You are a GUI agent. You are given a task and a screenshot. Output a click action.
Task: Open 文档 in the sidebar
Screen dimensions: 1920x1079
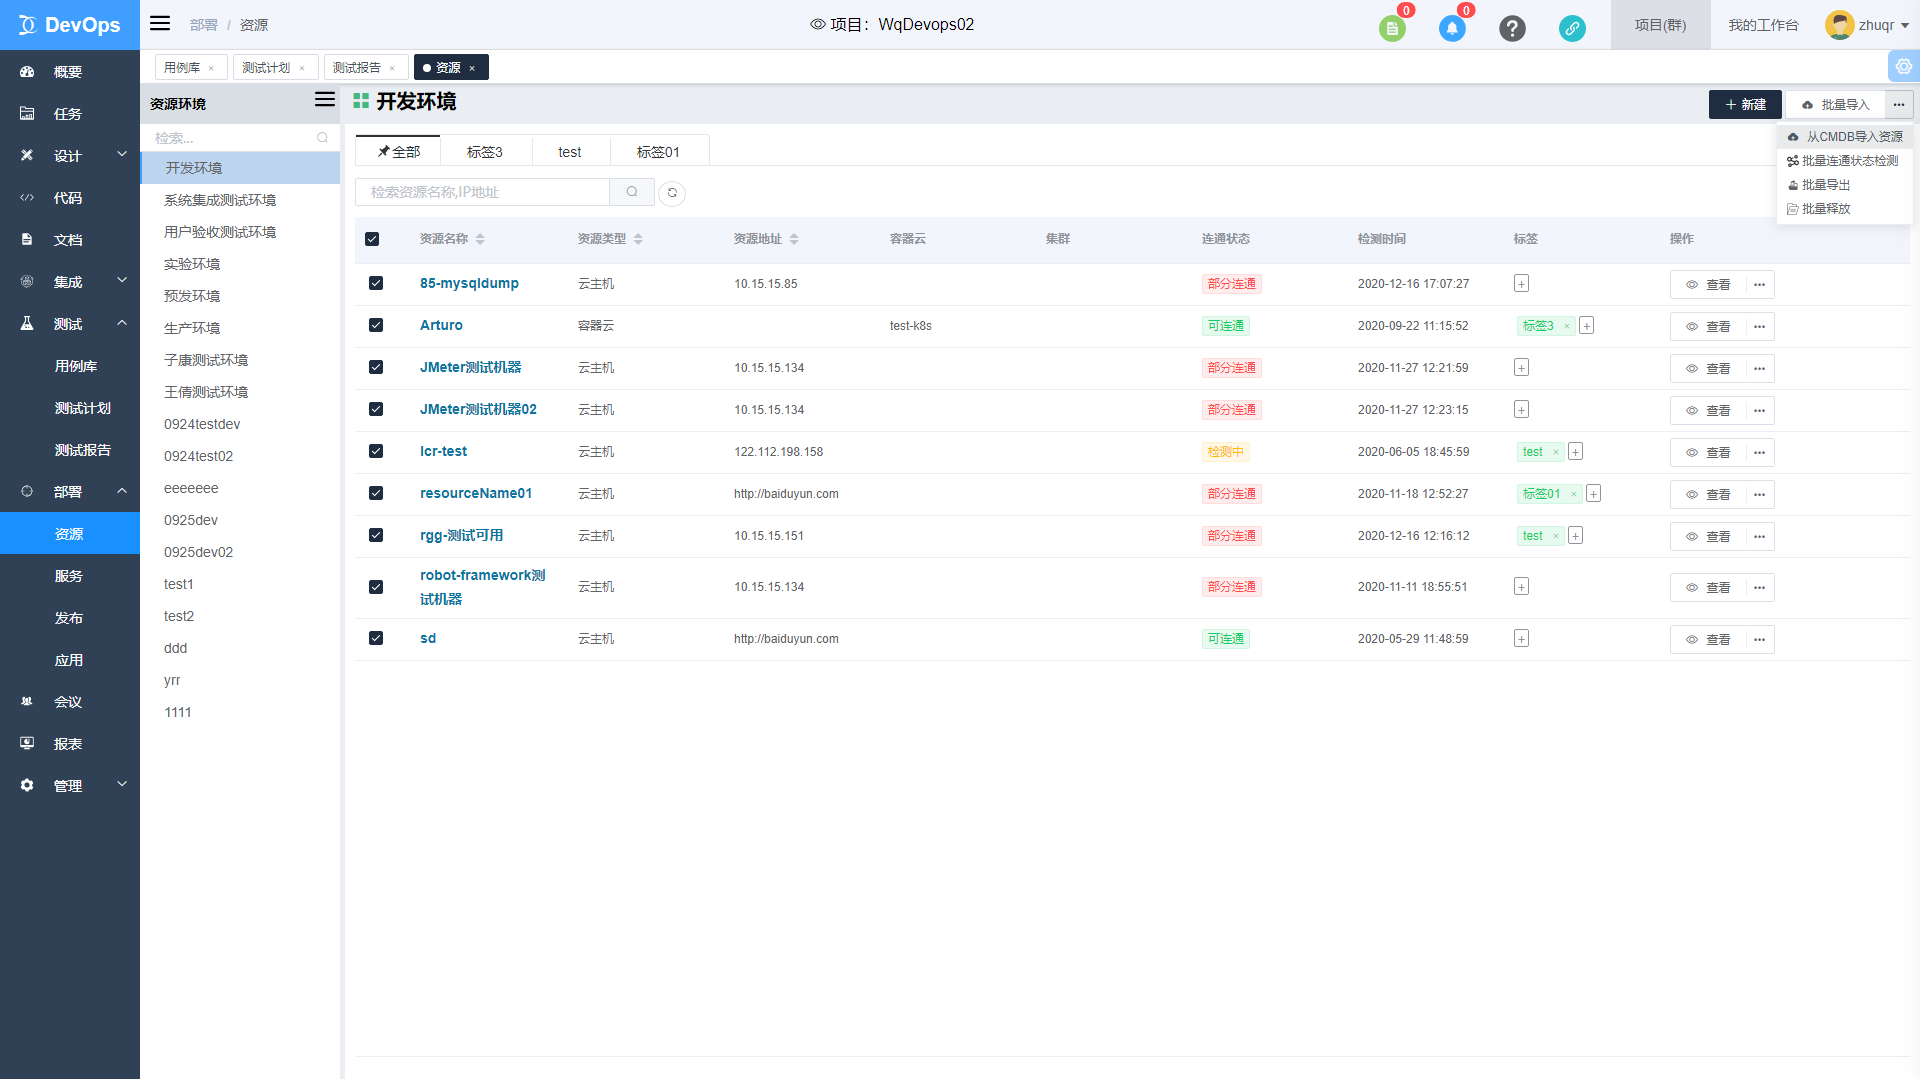click(70, 240)
